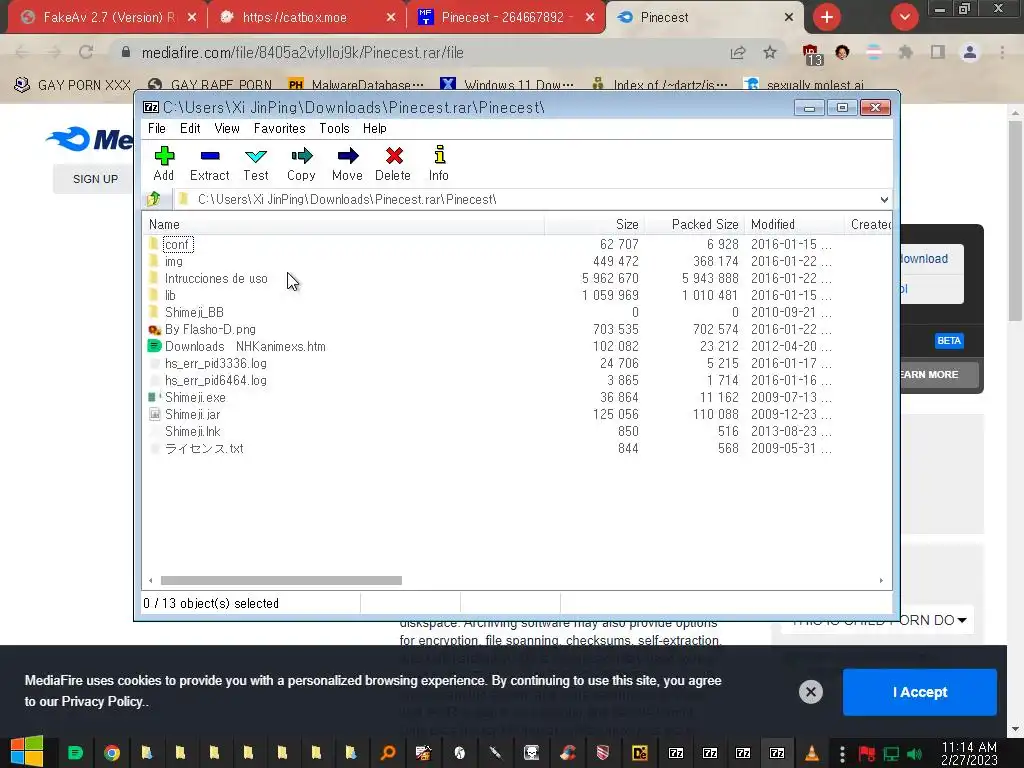Click the Move toolbar icon
This screenshot has height=768, width=1024.
pyautogui.click(x=347, y=163)
